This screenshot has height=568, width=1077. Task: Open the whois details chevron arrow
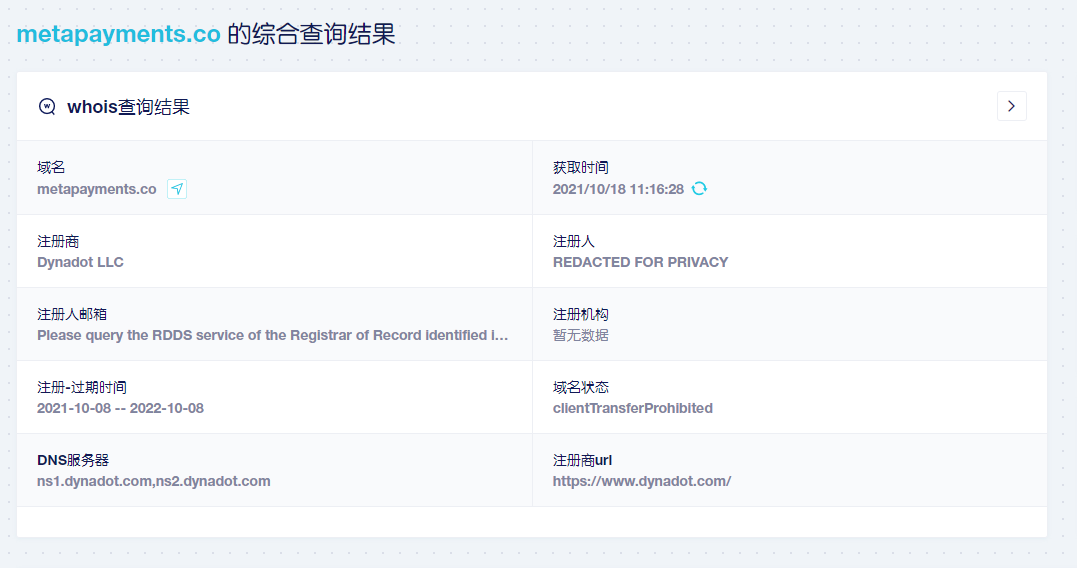pos(1011,106)
